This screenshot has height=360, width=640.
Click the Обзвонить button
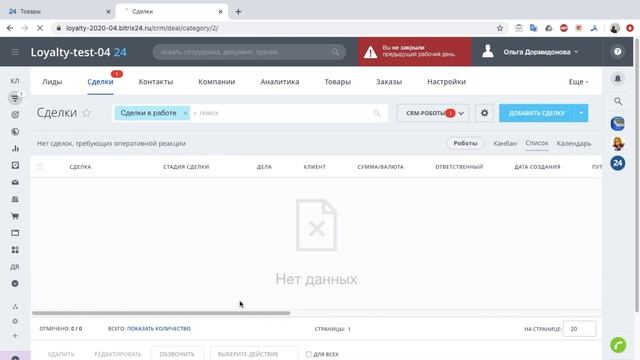pyautogui.click(x=177, y=354)
